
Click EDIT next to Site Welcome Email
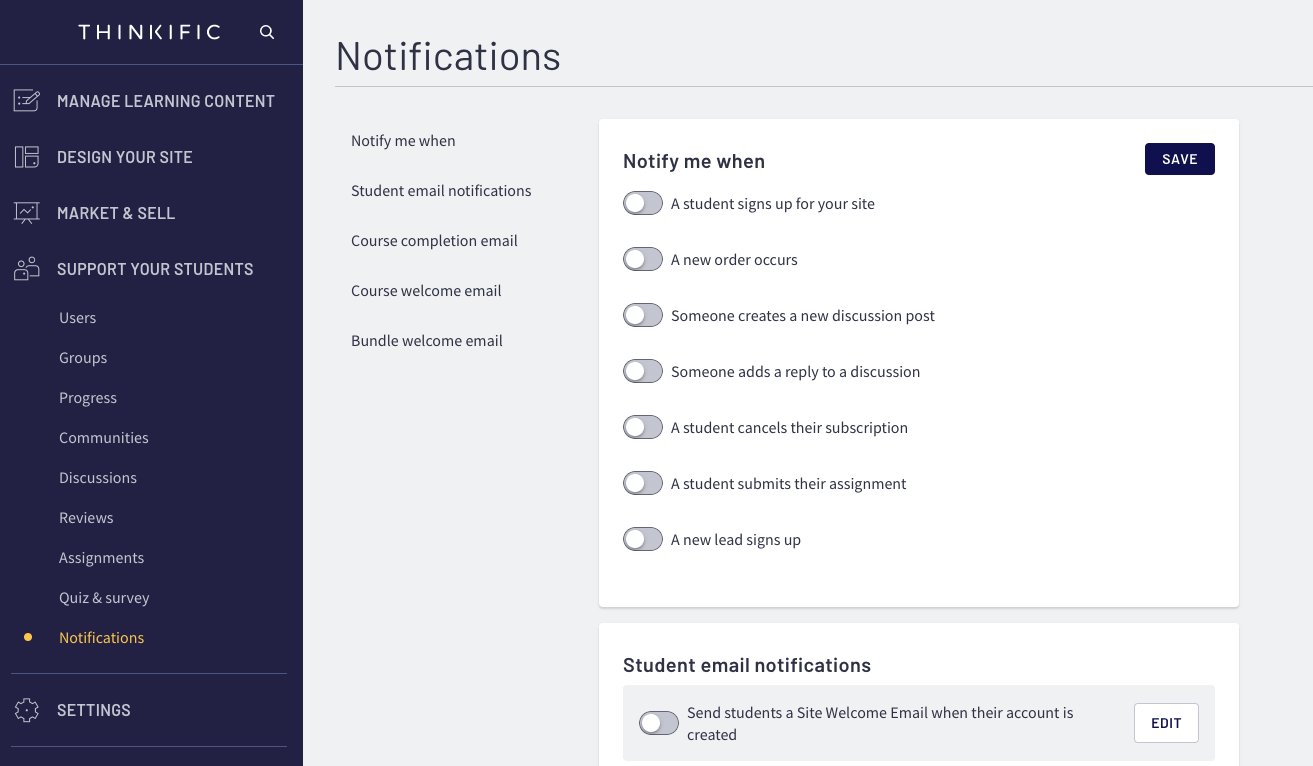click(1166, 722)
